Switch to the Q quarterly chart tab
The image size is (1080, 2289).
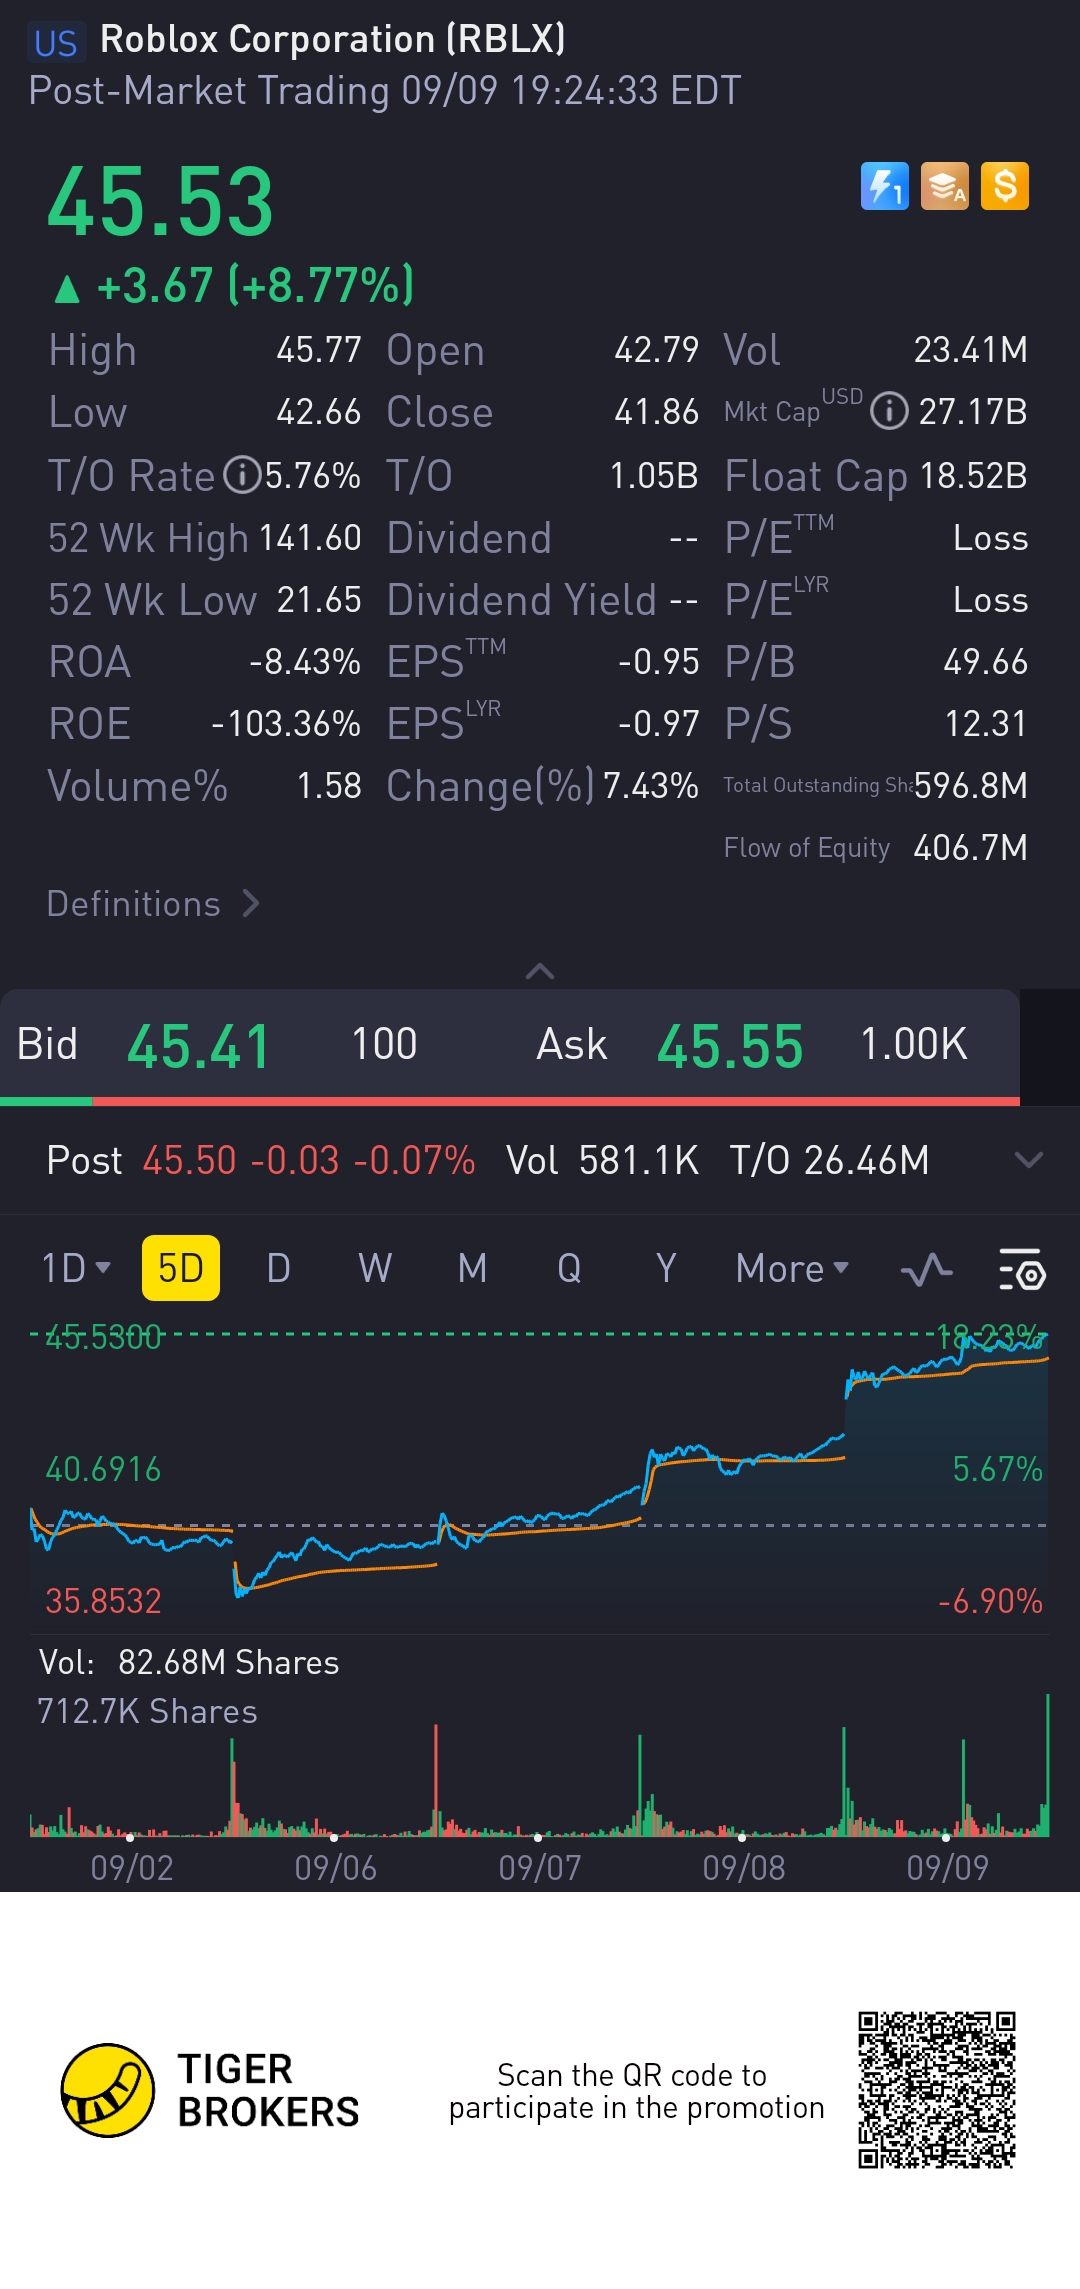coord(569,1268)
